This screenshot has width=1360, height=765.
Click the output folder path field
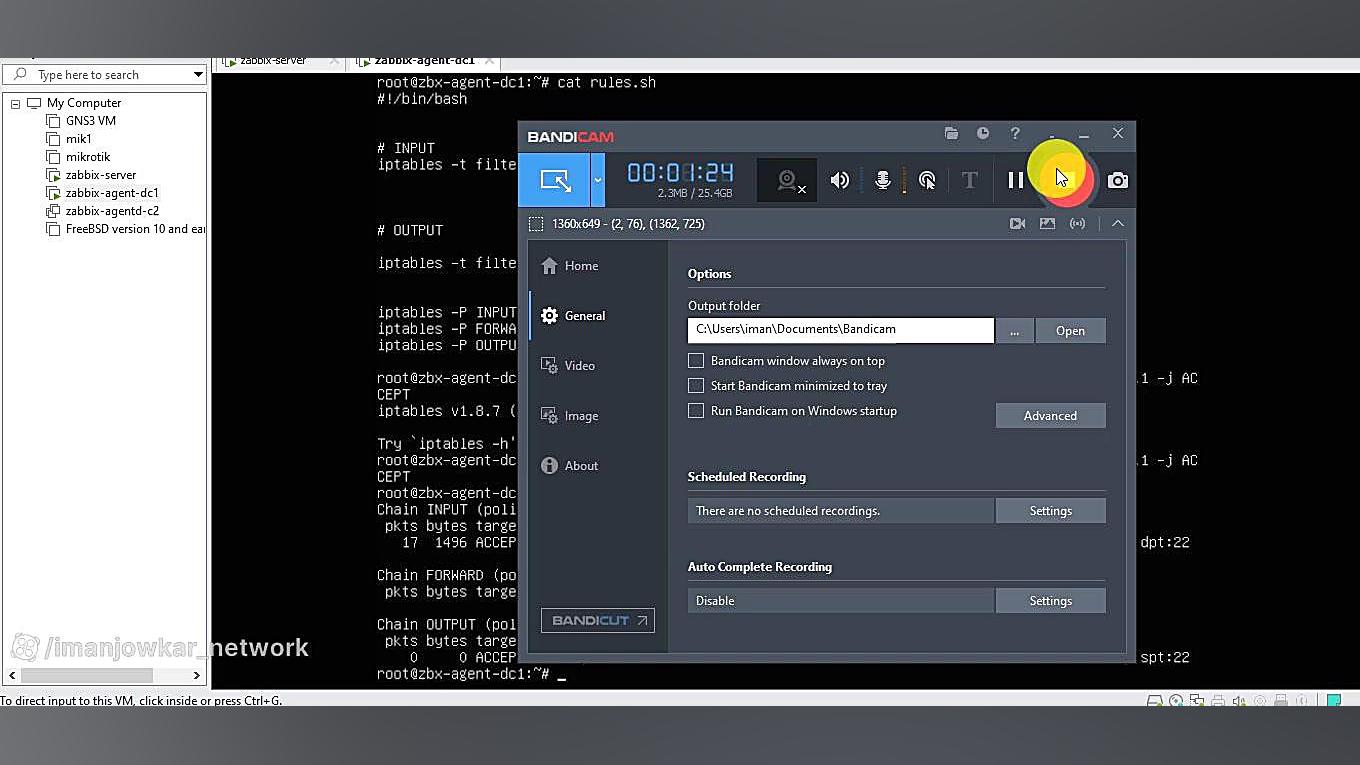click(841, 330)
